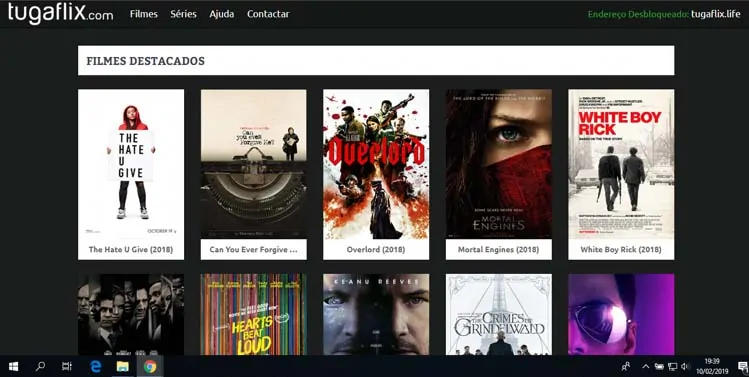Click Mortal Engines (2018) title
The height and width of the screenshot is (377, 749).
(499, 249)
